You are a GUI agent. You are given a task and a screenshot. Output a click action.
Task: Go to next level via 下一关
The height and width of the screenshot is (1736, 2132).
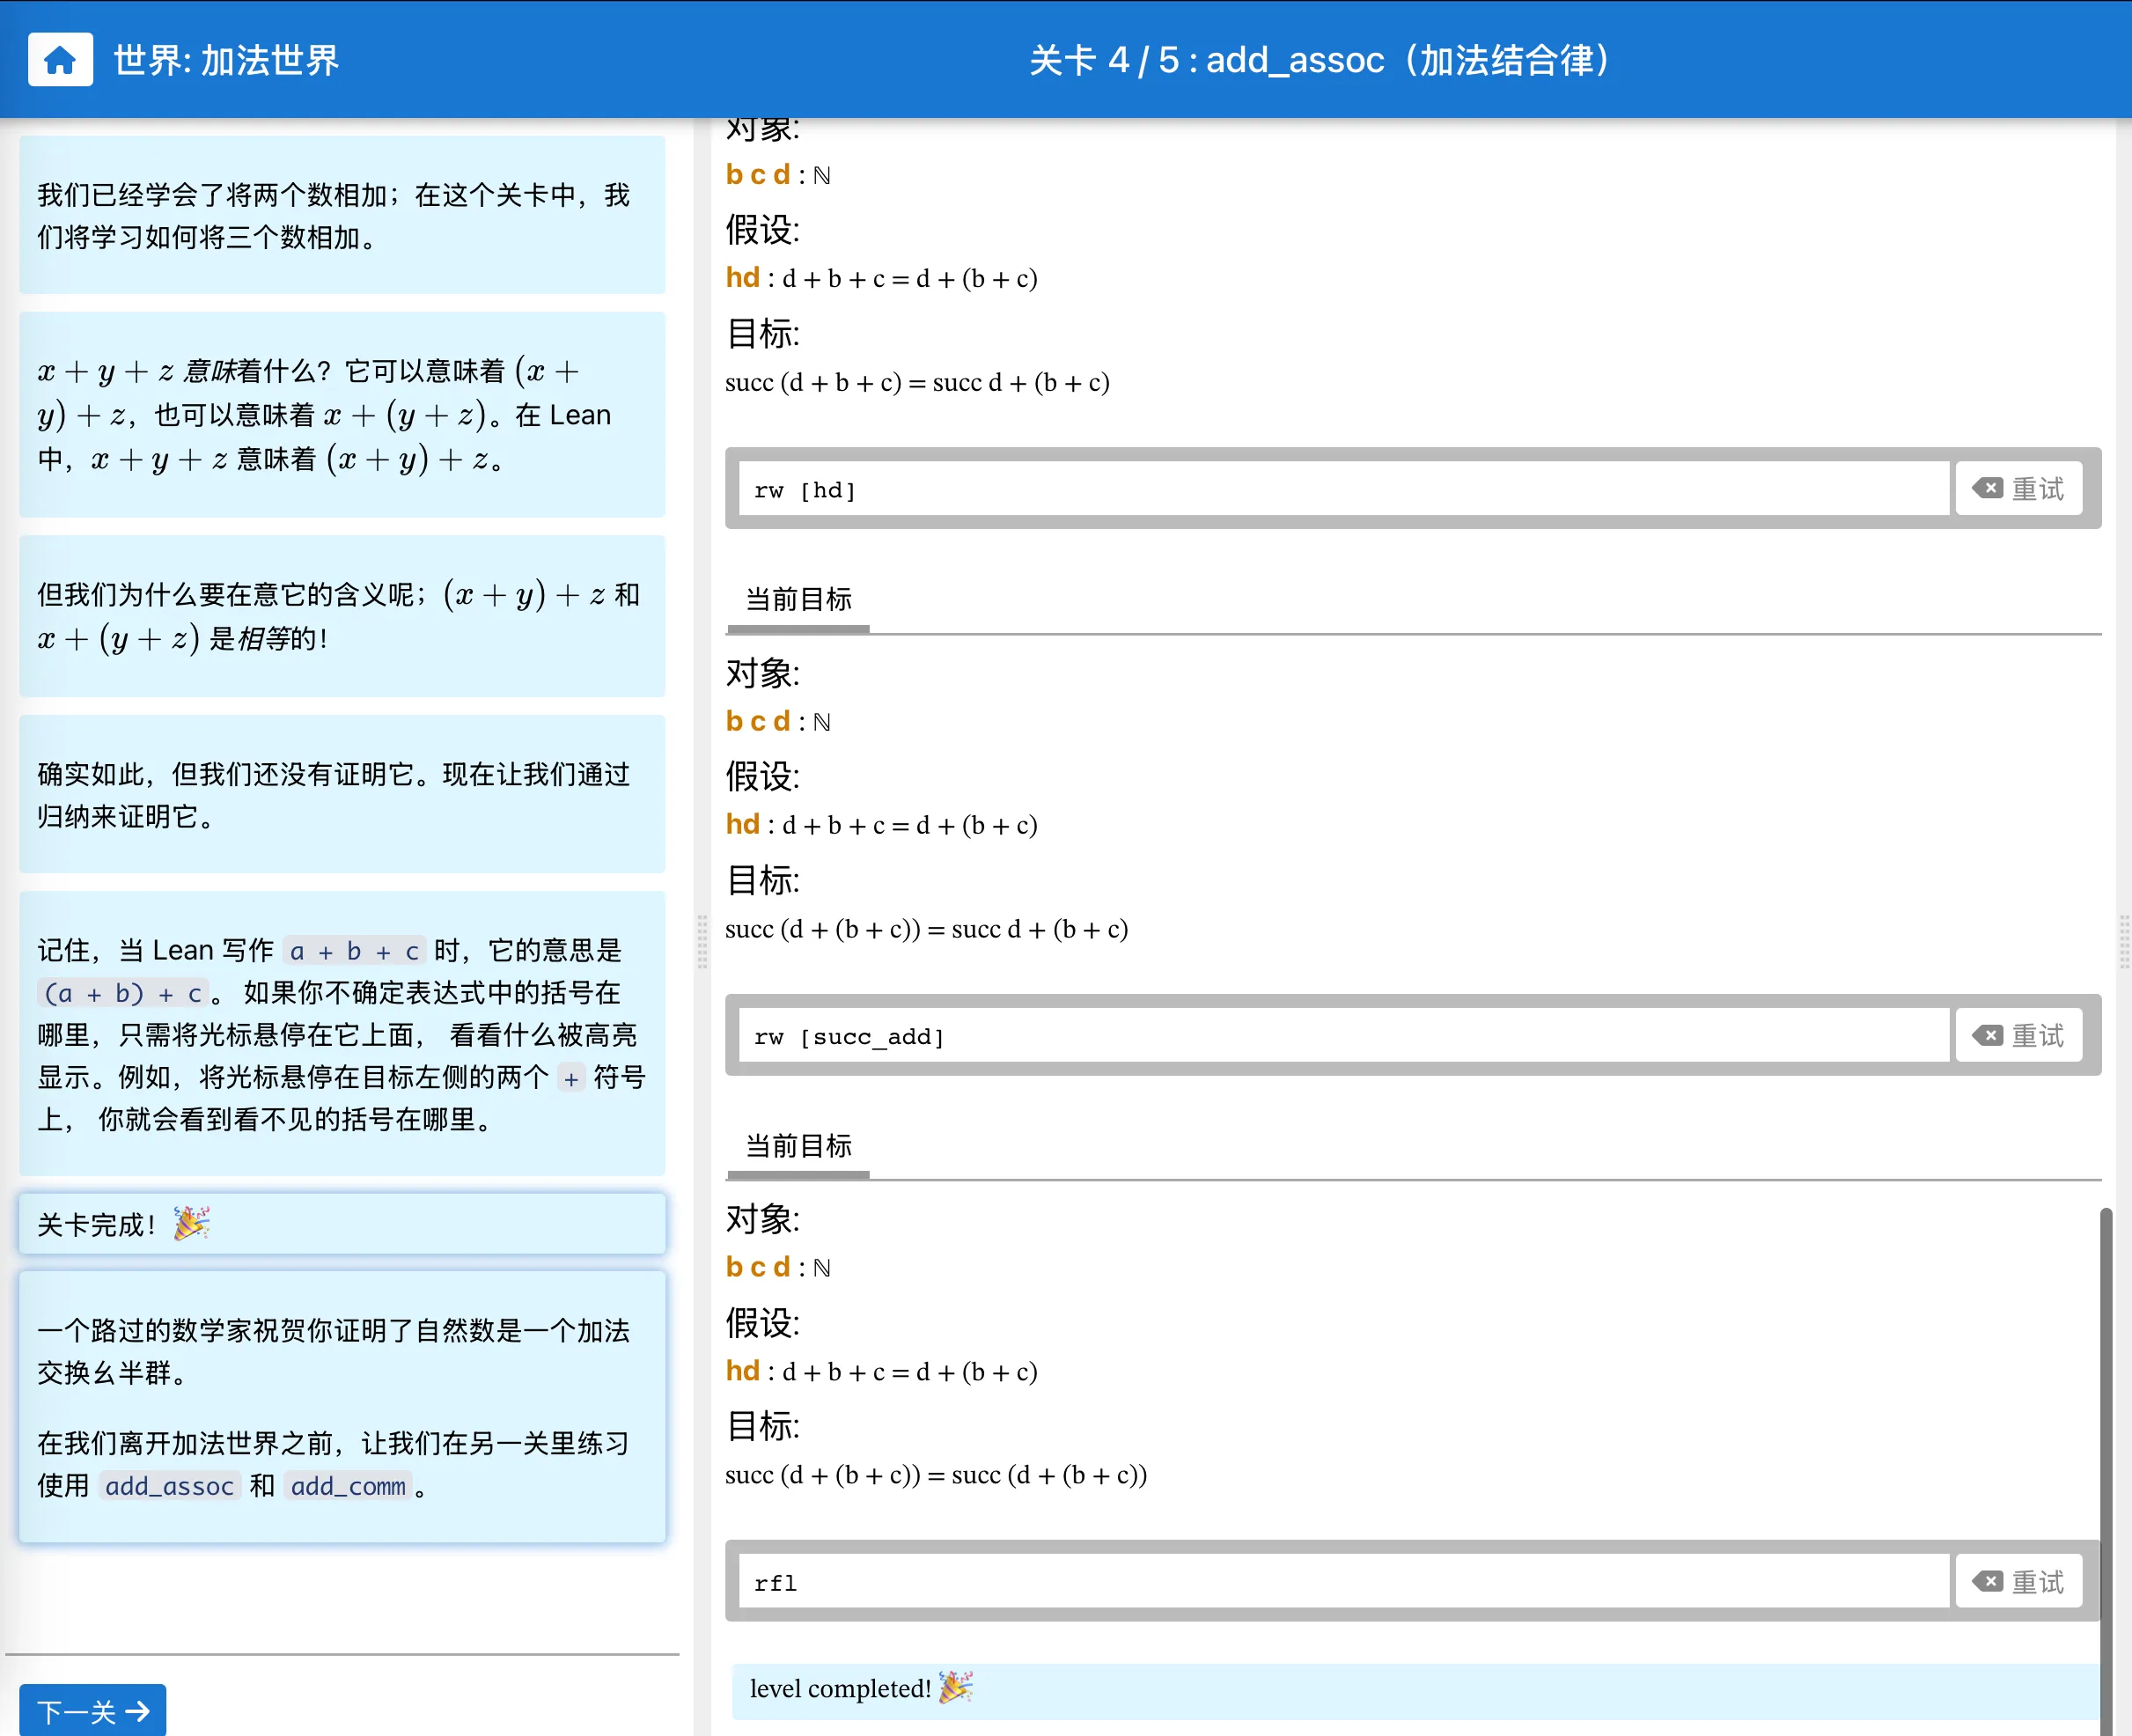pos(92,1711)
